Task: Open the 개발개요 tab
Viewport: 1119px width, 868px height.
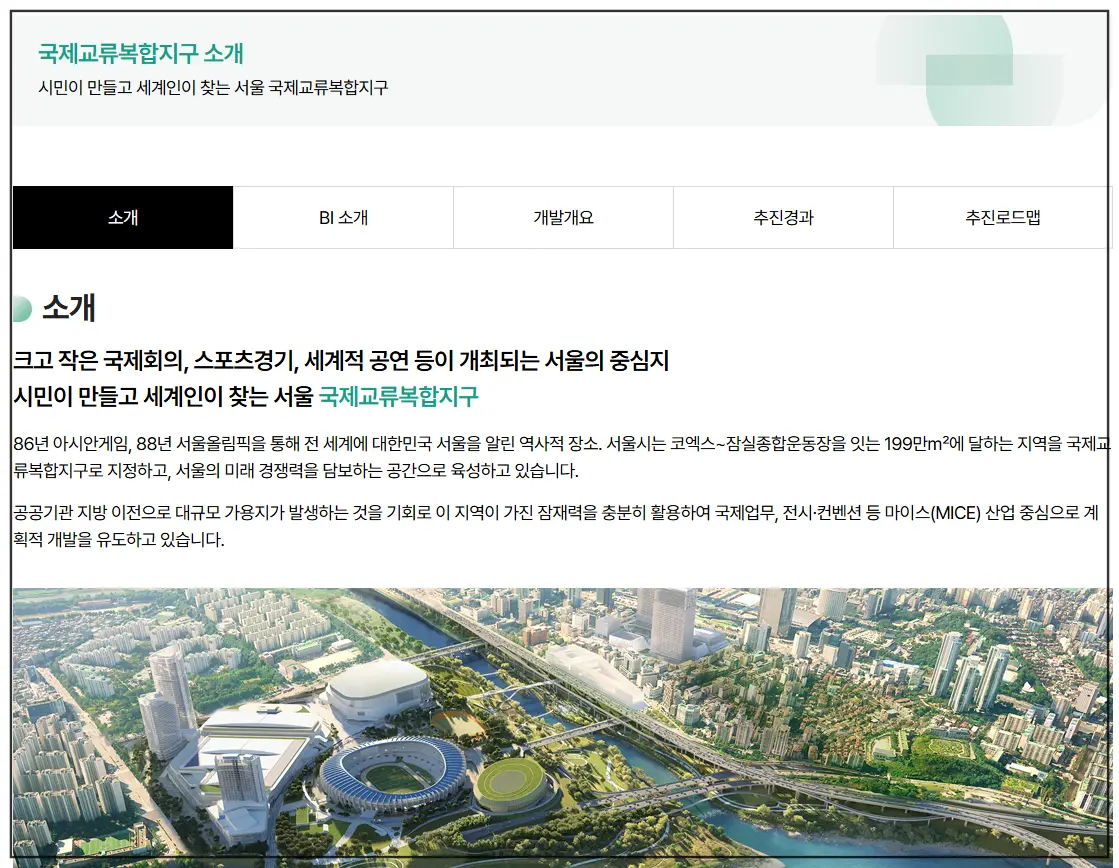Action: [x=562, y=217]
